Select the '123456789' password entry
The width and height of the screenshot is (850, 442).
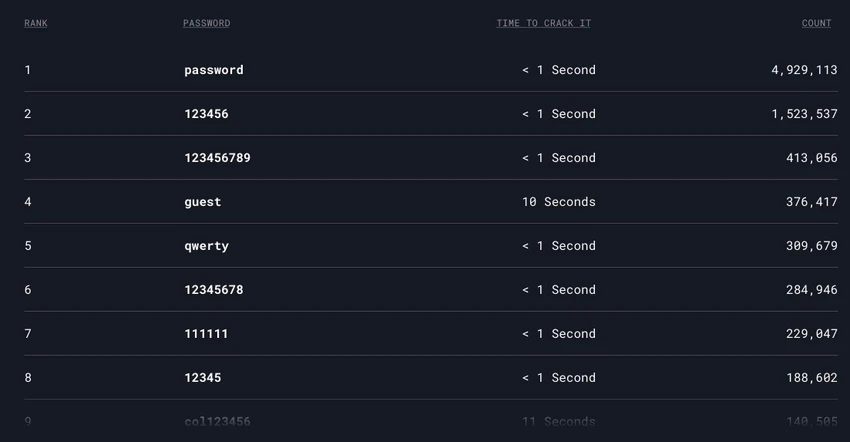(217, 158)
